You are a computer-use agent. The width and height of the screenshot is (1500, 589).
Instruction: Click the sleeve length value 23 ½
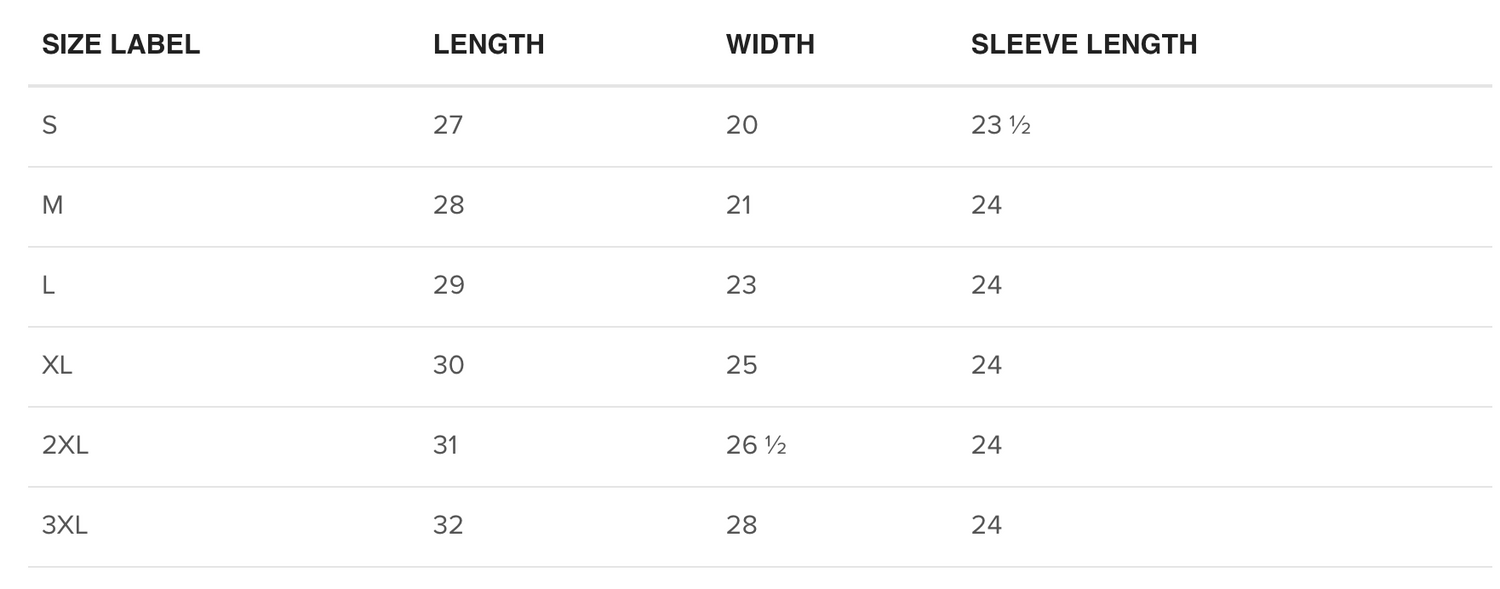1001,125
